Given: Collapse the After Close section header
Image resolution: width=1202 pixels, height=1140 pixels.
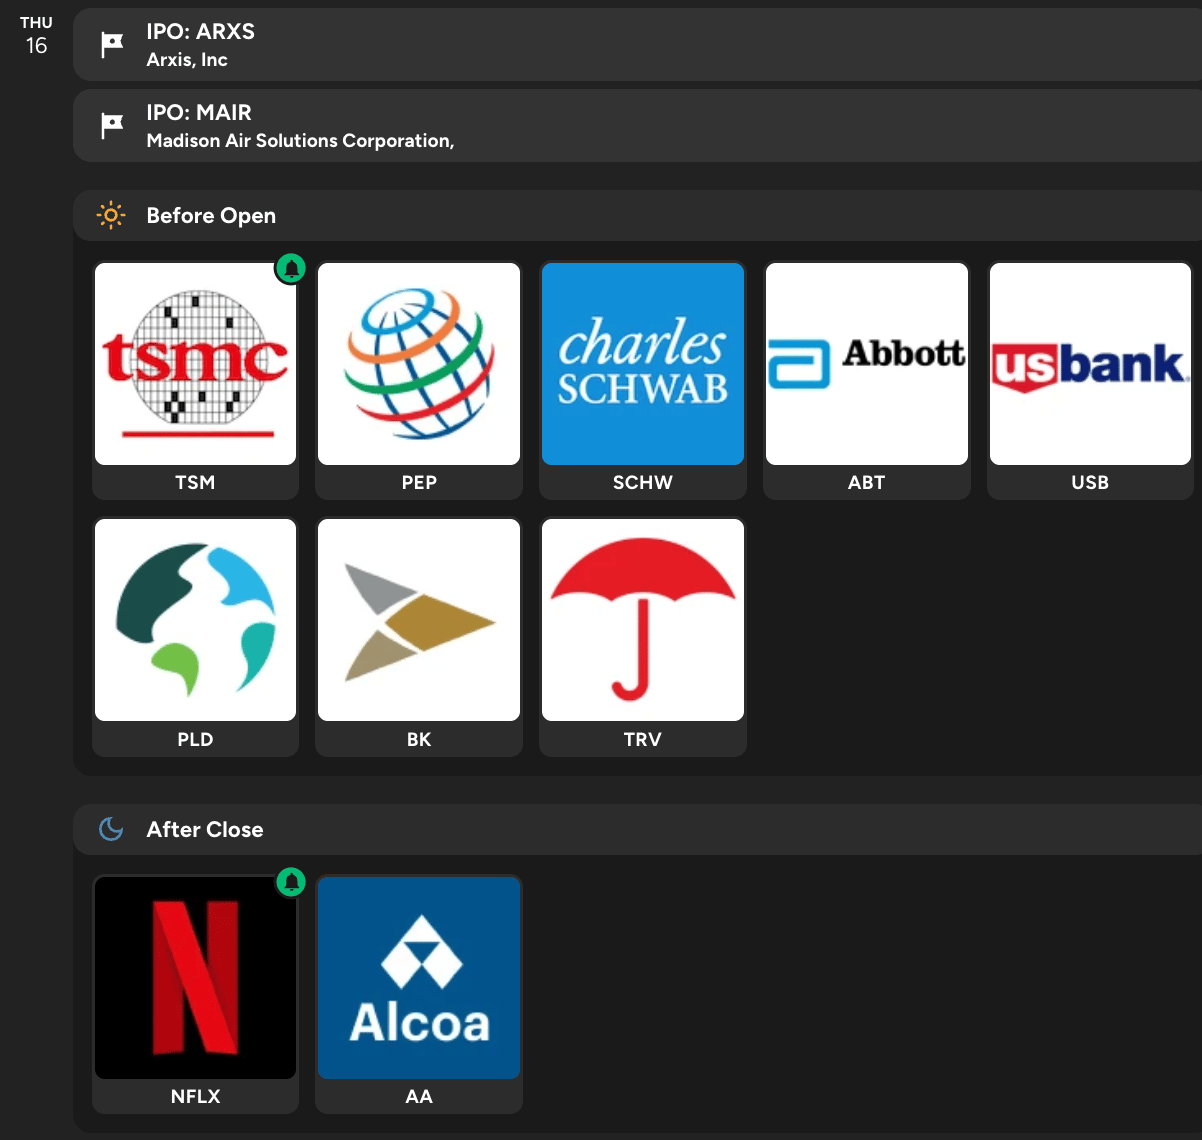Looking at the screenshot, I should [637, 829].
